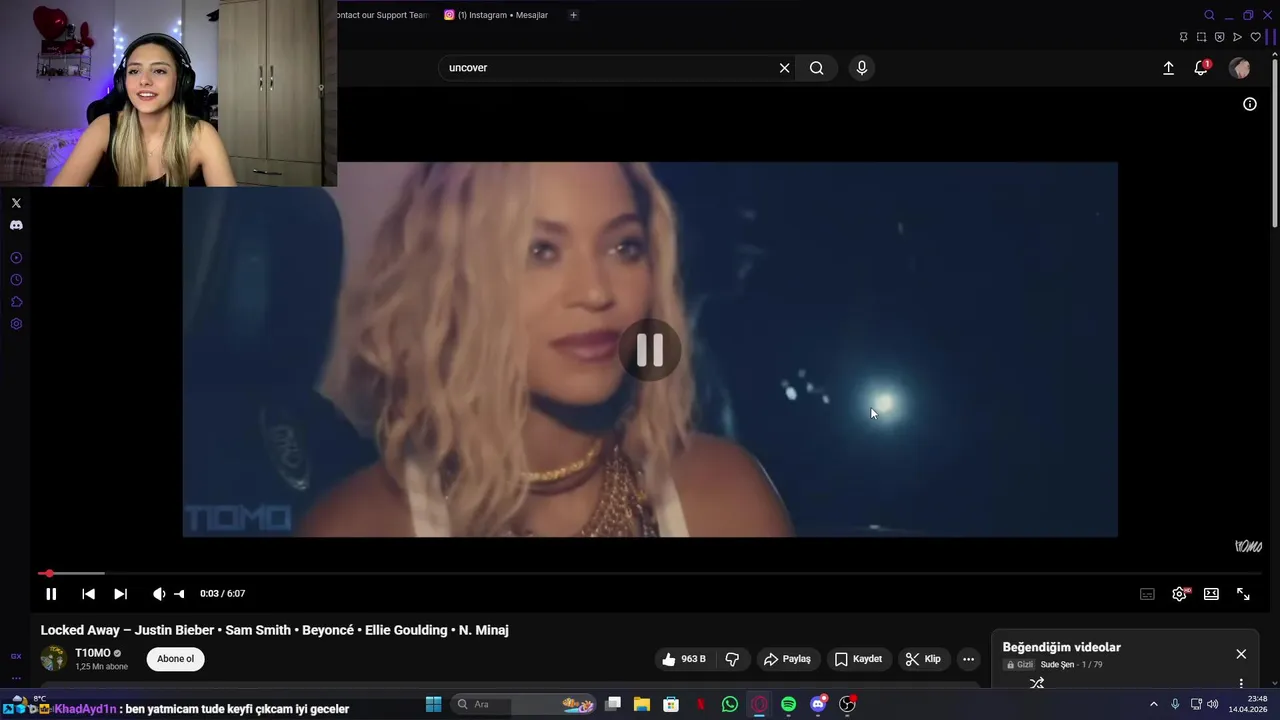Open the Player panel in Opera sidebar
Viewport: 1280px width, 720px height.
pos(16,258)
